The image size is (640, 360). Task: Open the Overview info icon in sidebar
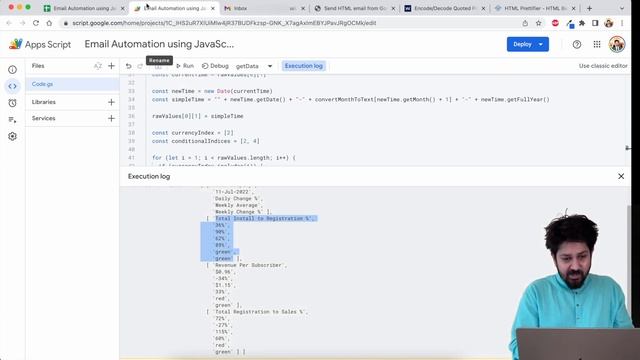click(x=12, y=70)
